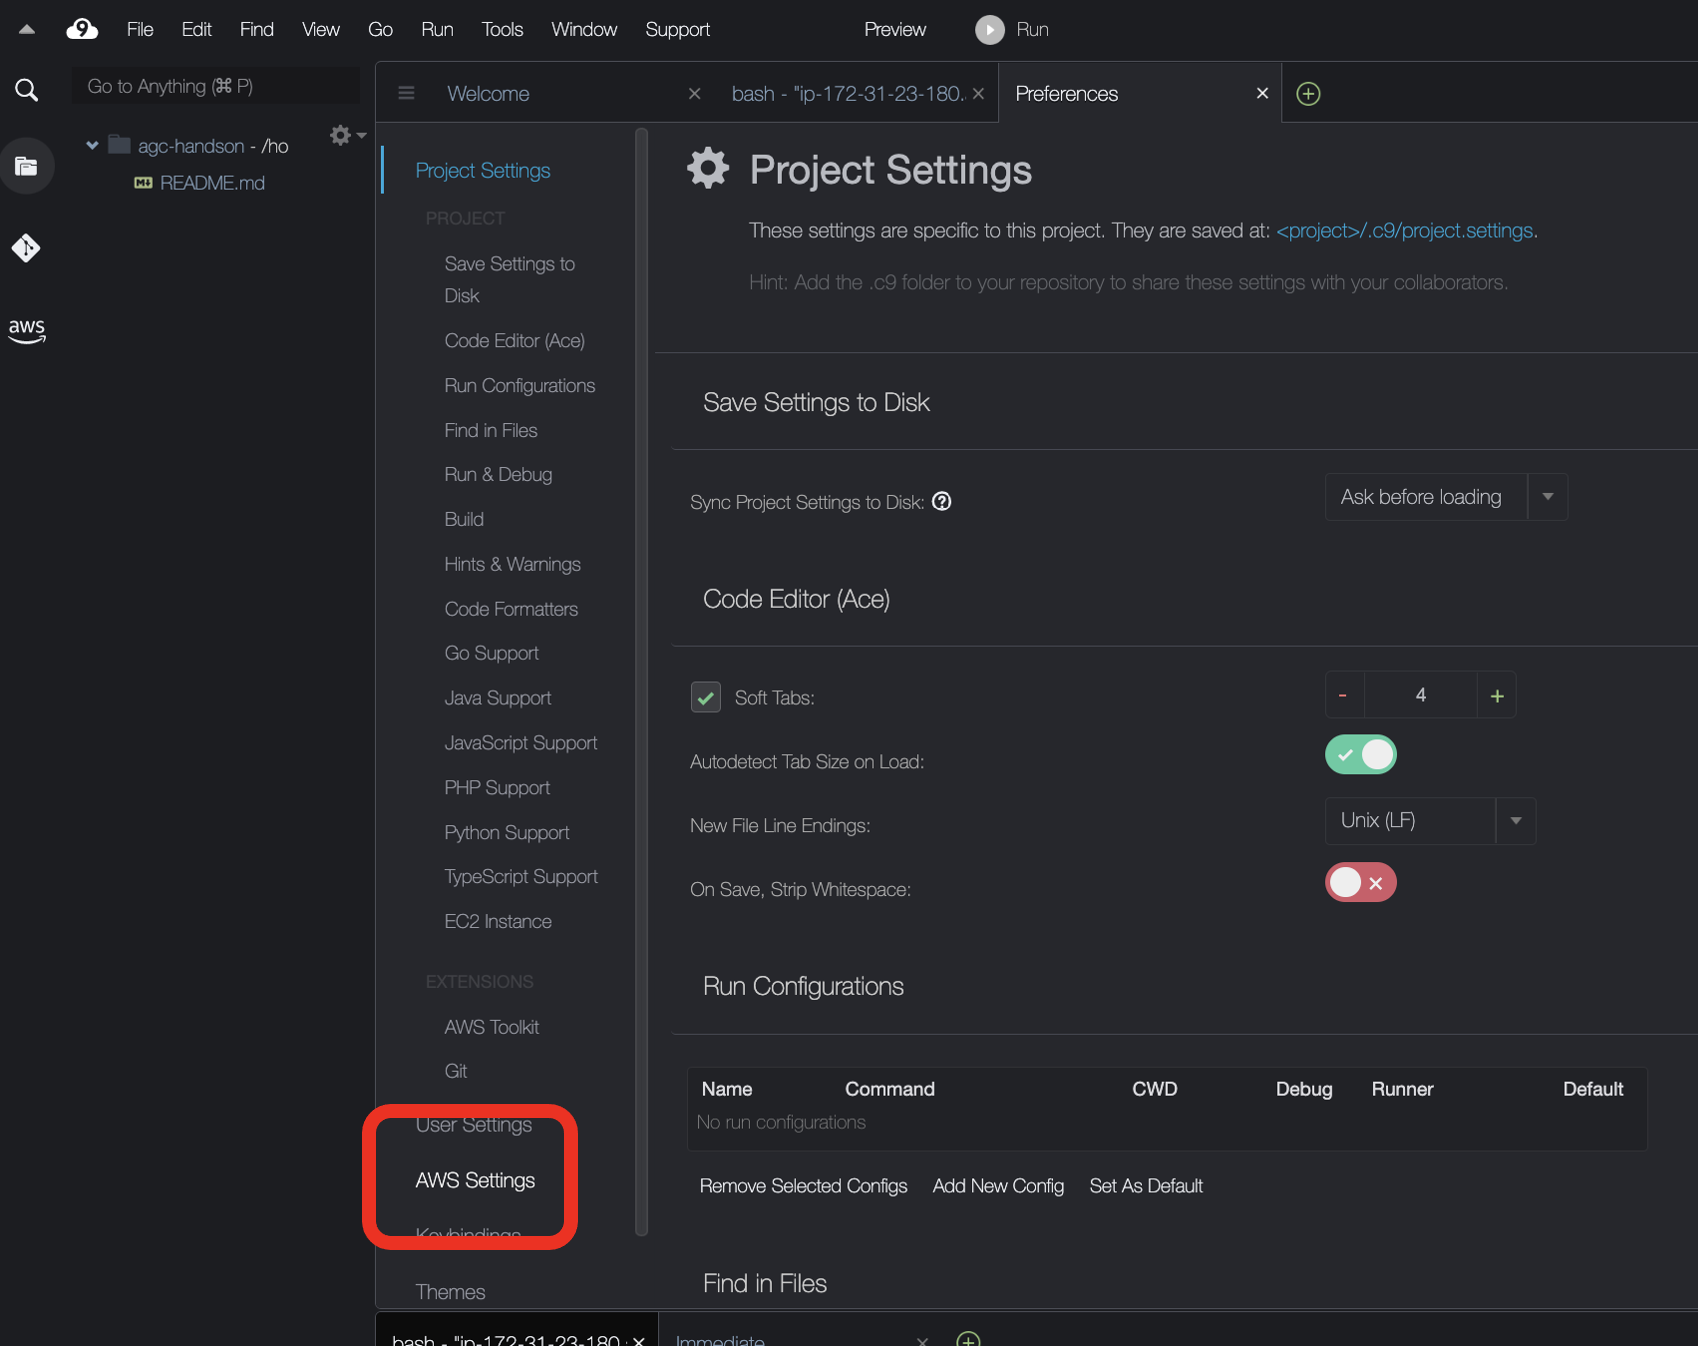Open the Support menu
This screenshot has height=1346, width=1698.
coord(678,30)
